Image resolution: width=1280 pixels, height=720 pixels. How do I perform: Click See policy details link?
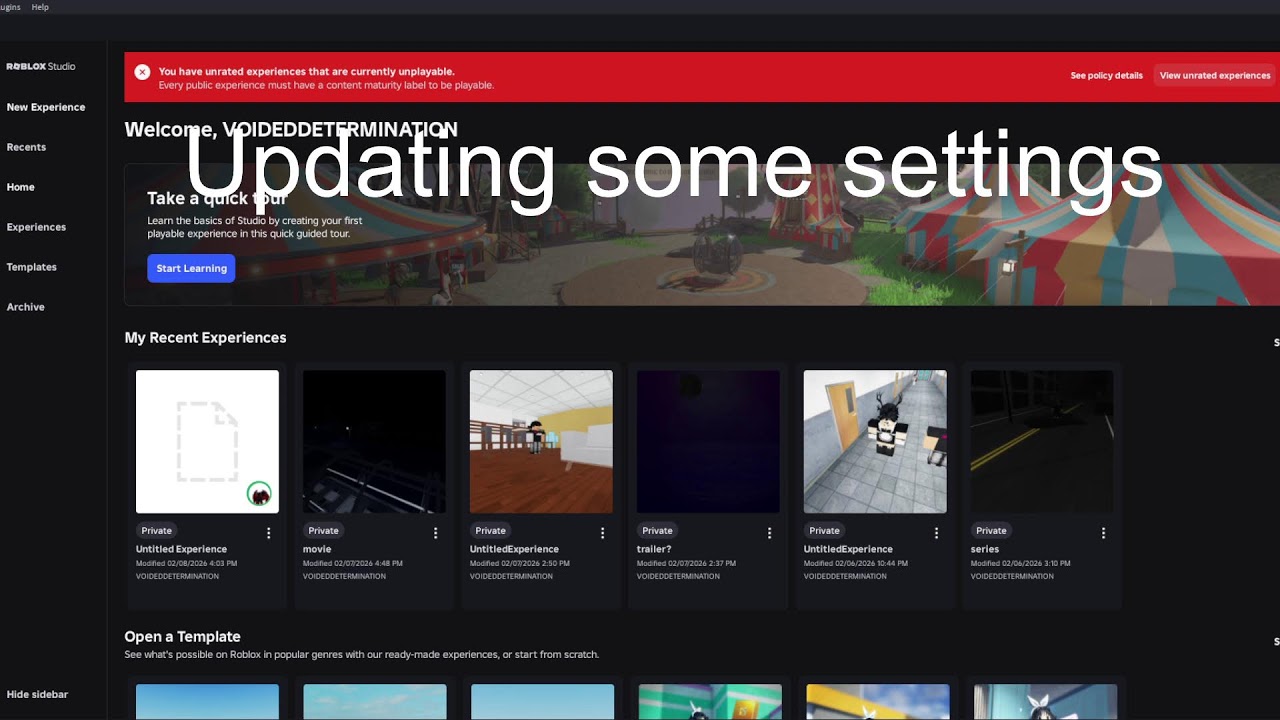[1106, 76]
